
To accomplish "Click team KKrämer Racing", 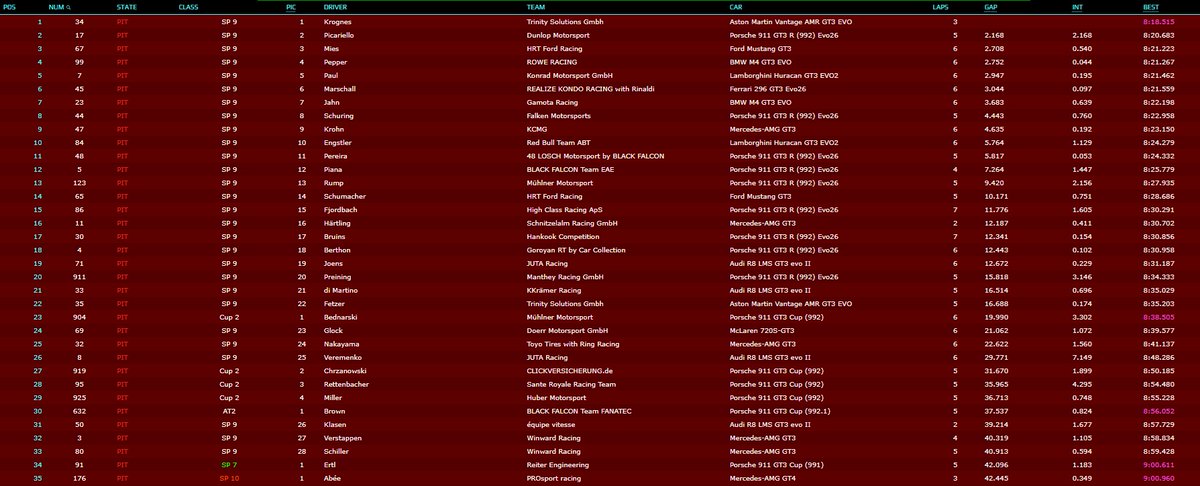I will coord(557,290).
